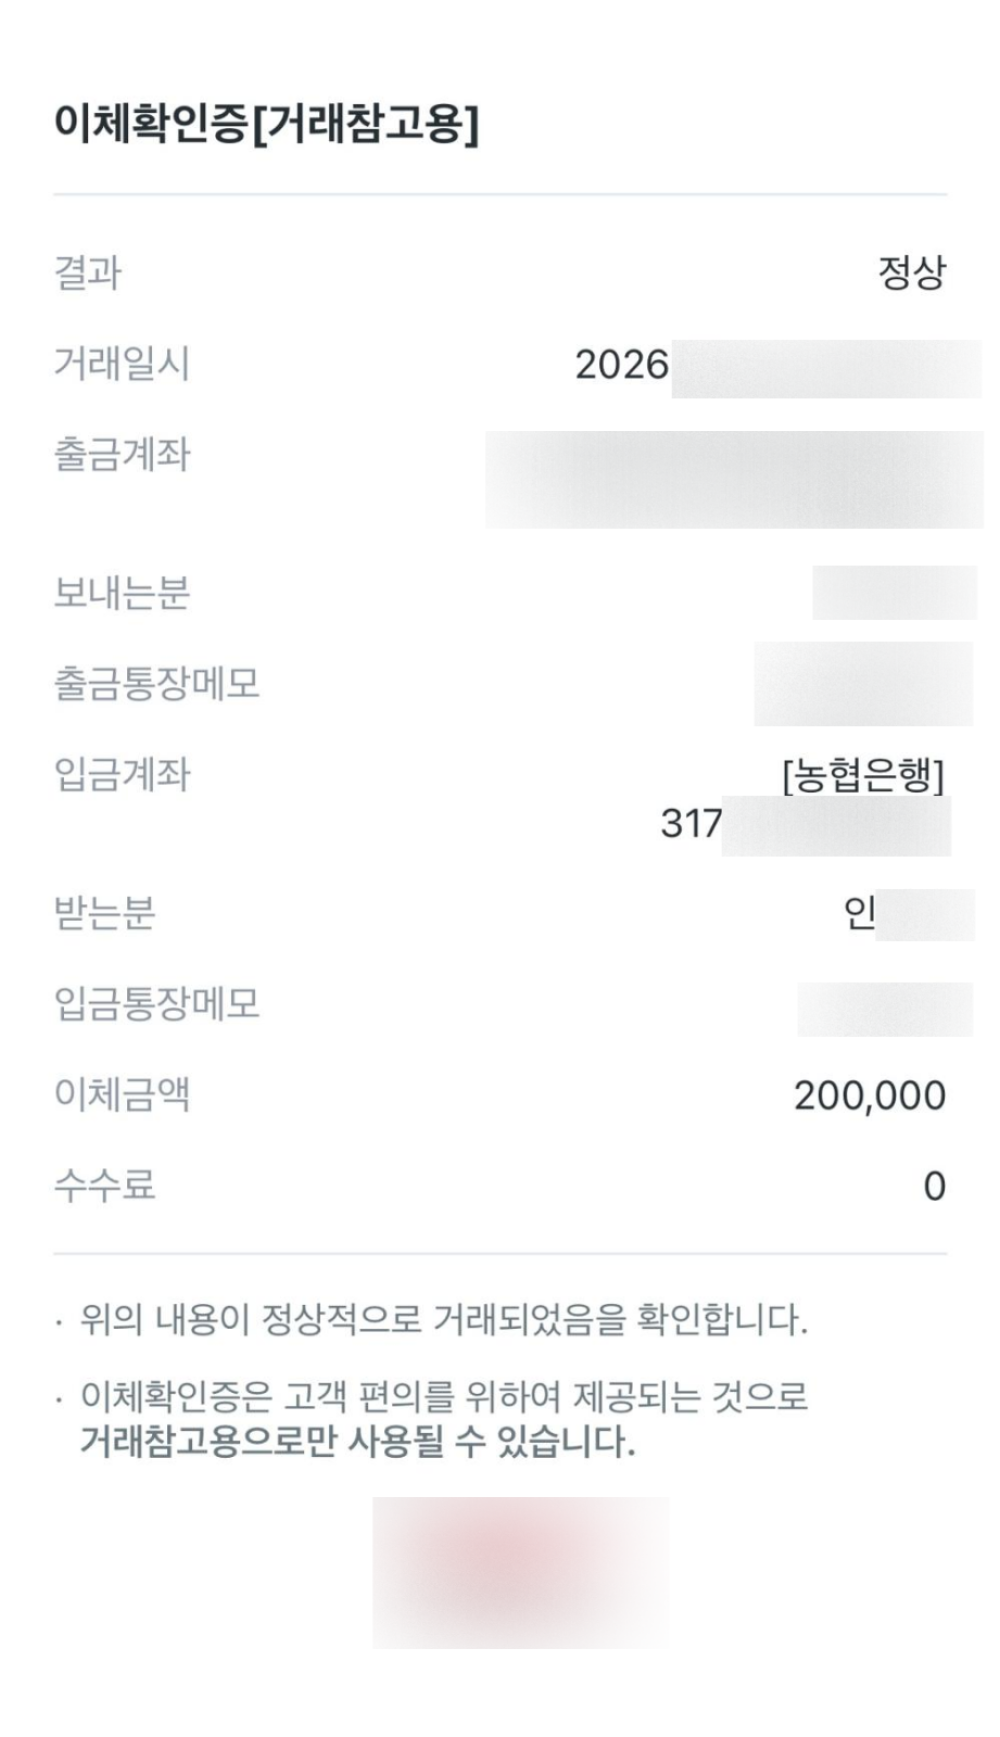Click the 입금계좌 label
The image size is (1000, 1737).
(121, 775)
